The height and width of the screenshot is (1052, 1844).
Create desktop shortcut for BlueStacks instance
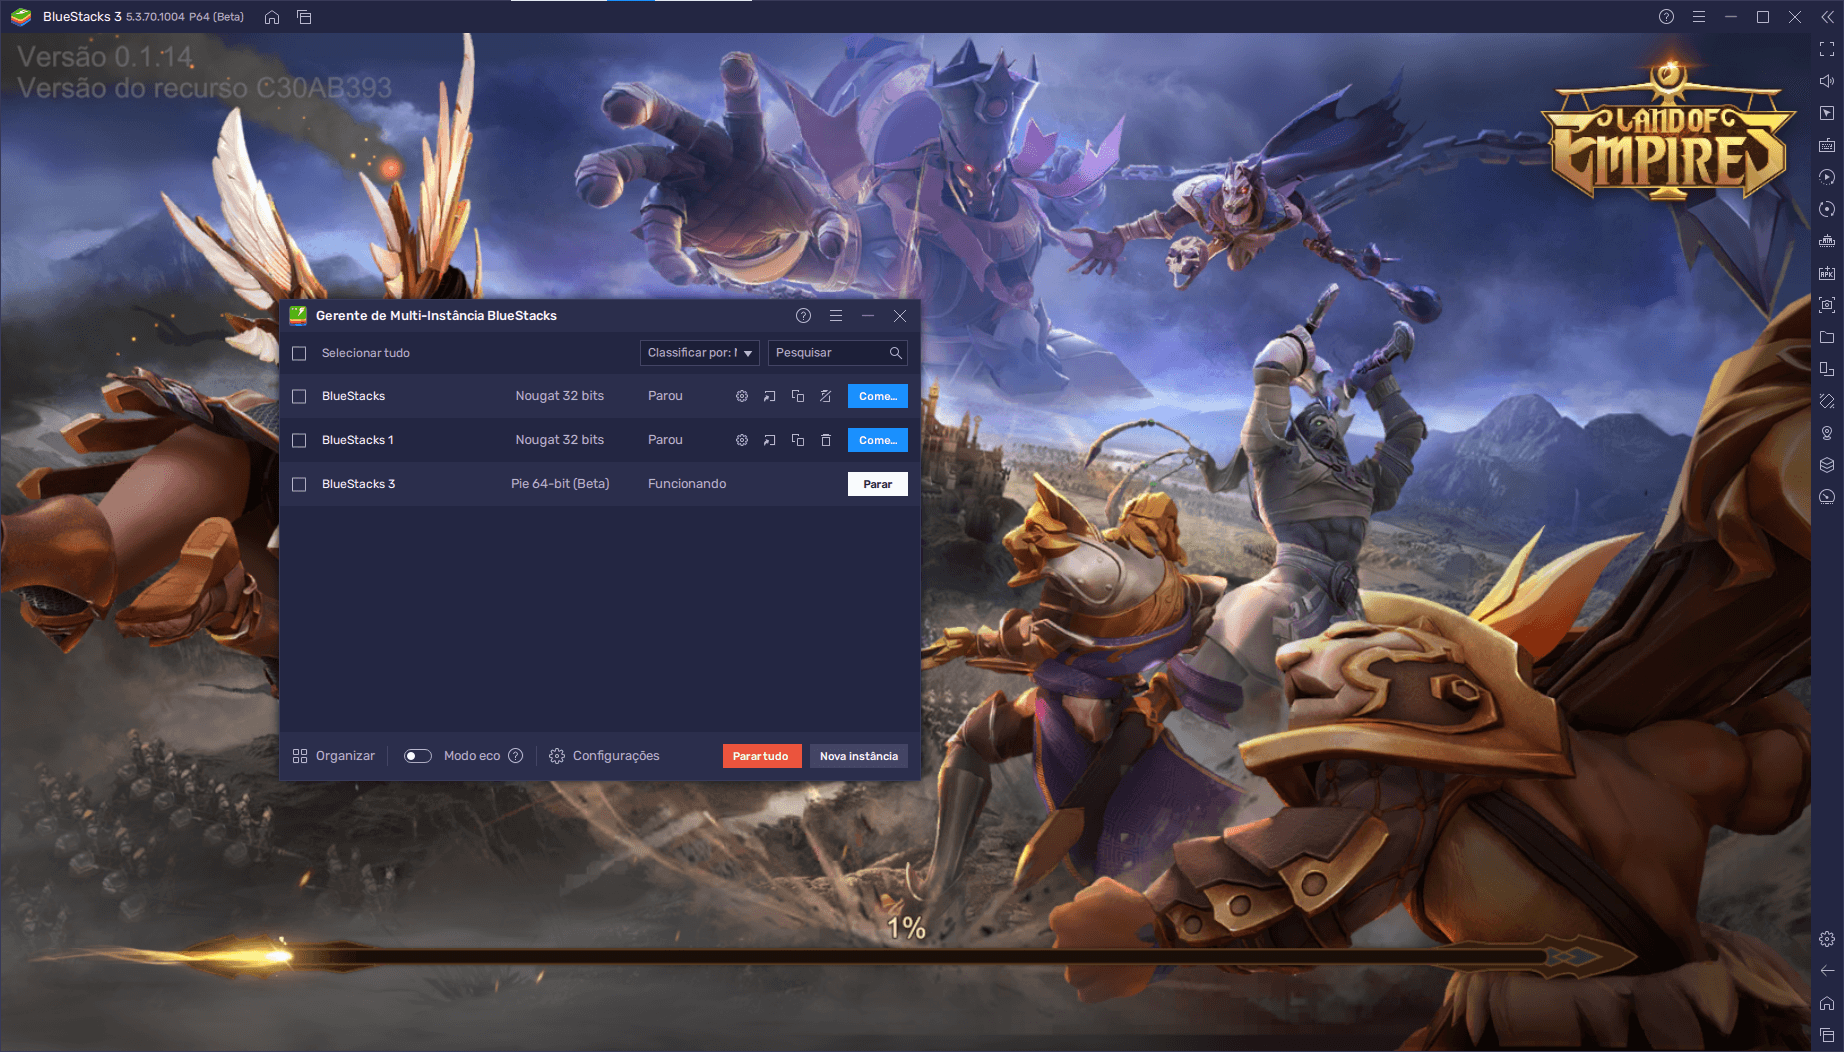770,396
